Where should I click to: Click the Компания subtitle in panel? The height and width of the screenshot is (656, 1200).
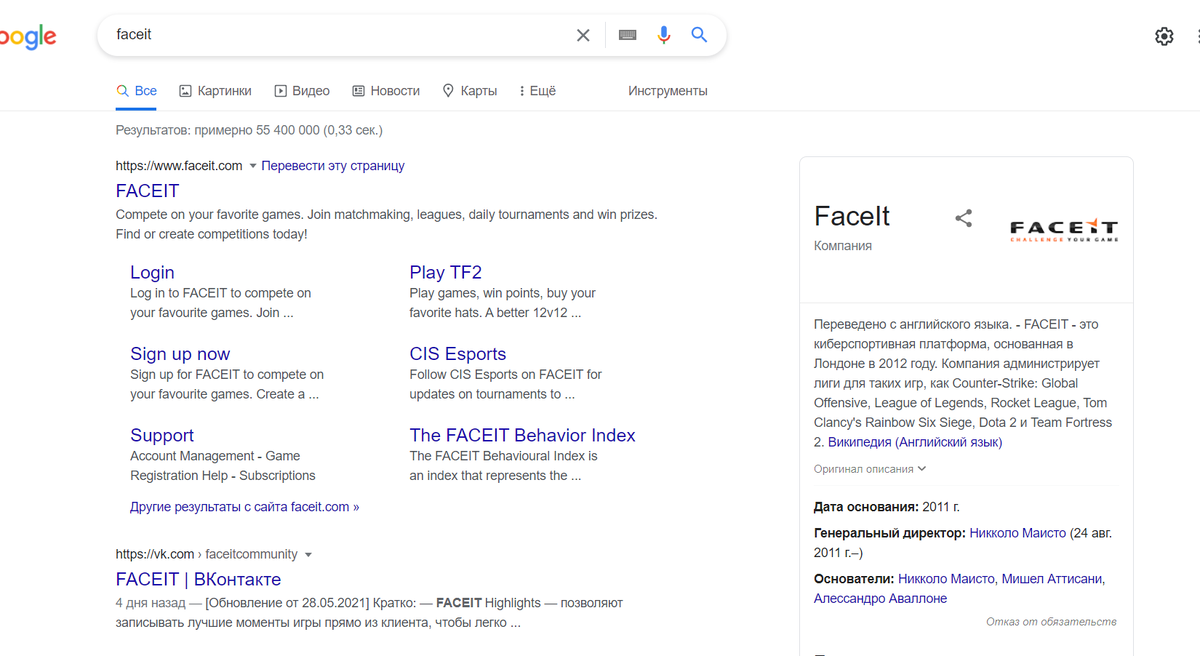coord(843,246)
